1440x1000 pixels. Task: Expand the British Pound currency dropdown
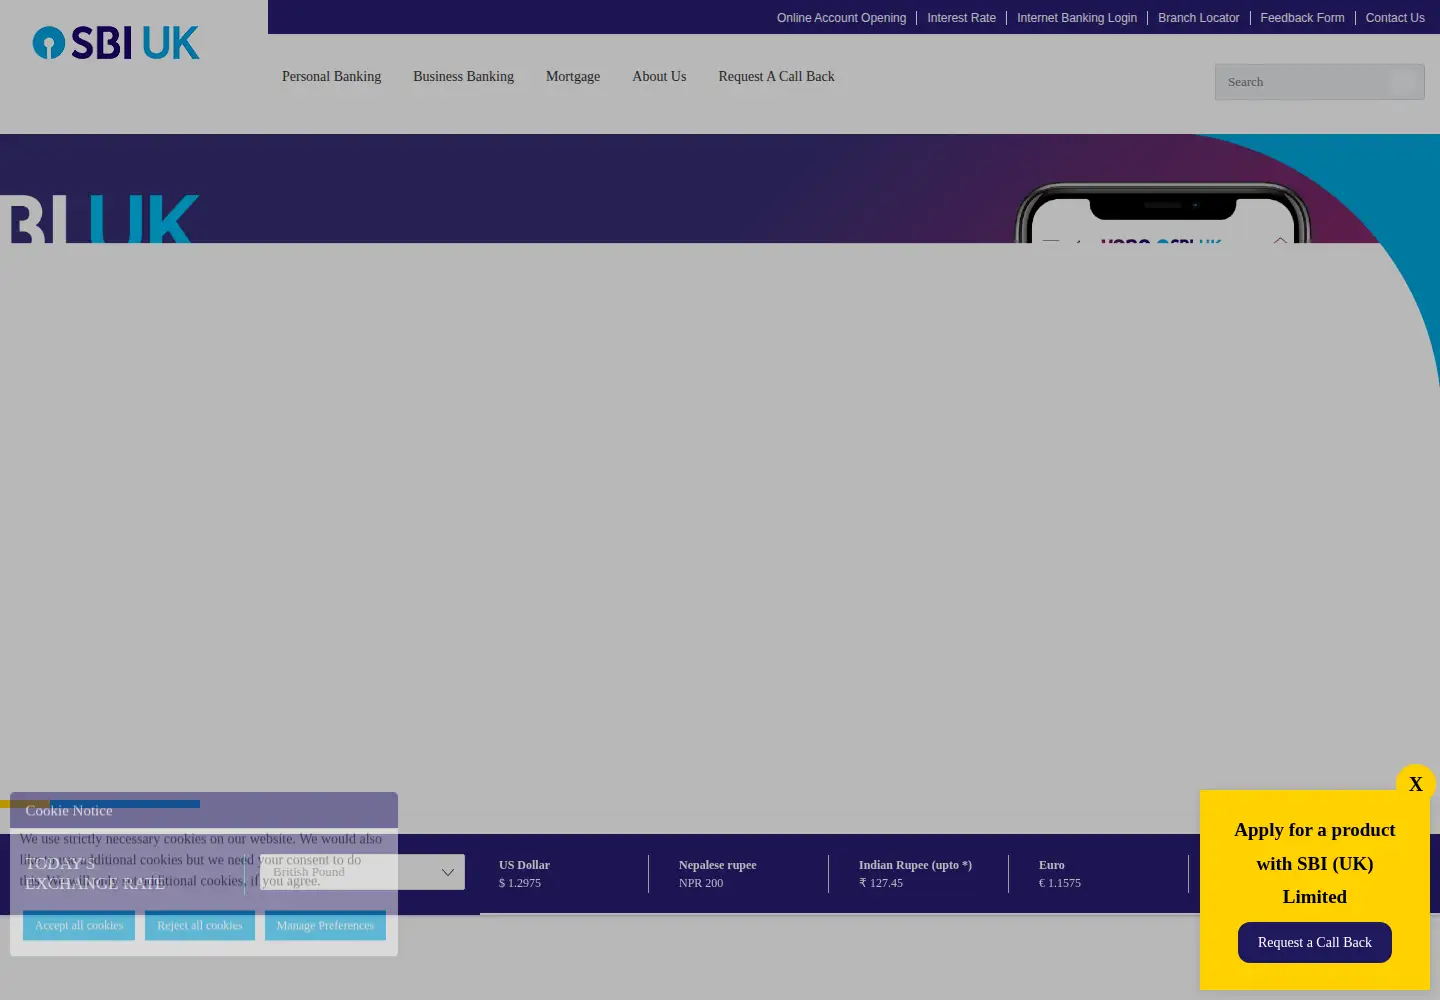tap(362, 872)
